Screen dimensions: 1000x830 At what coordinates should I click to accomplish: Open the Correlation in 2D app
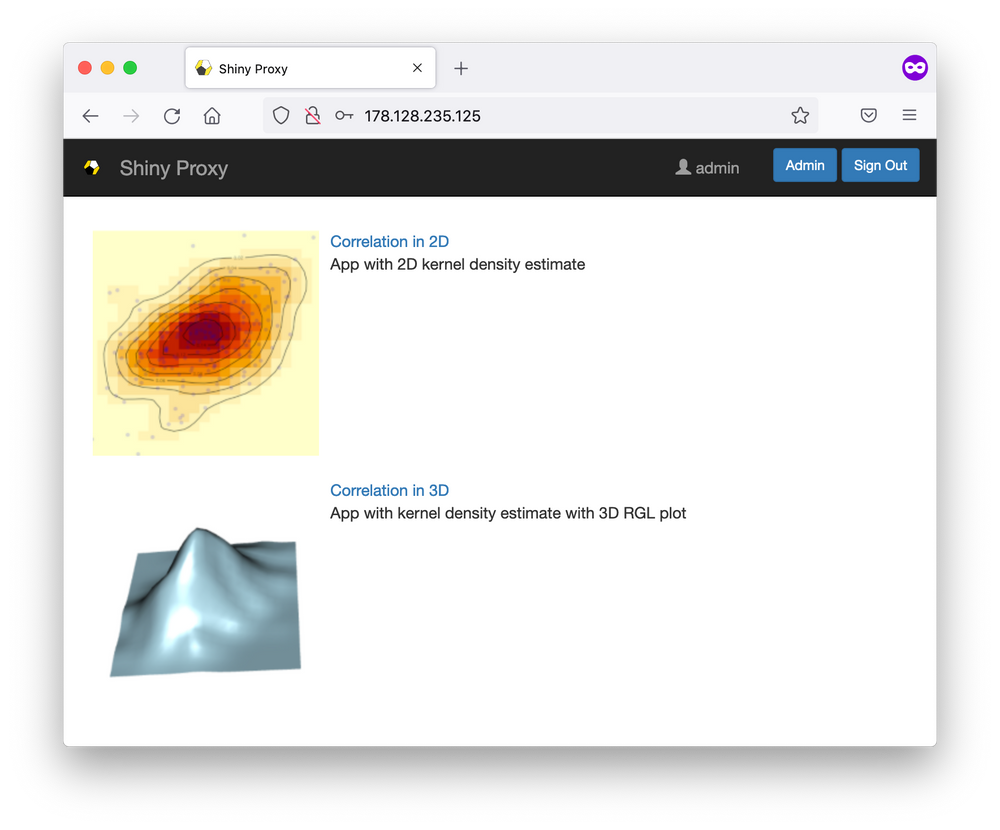click(389, 241)
